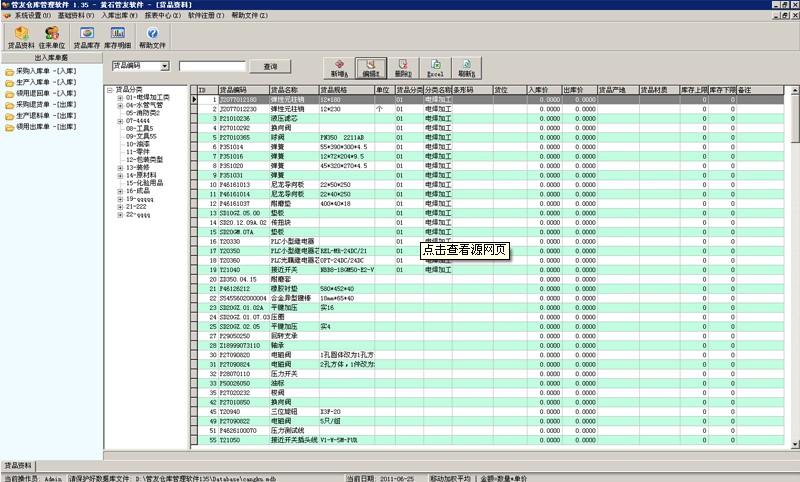Open 采购退货单 -[出库] in the sidebar
800x482 pixels.
[x=41, y=105]
